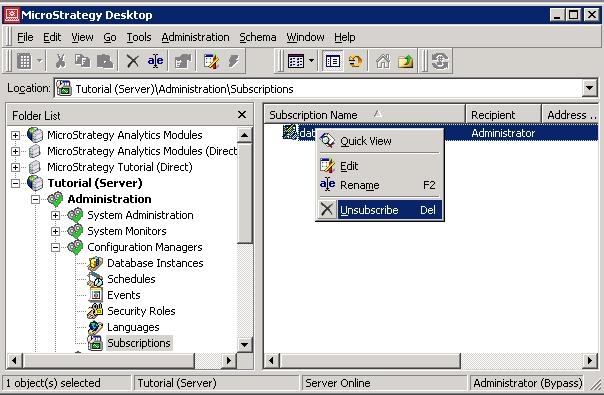The width and height of the screenshot is (604, 395).
Task: Click the subscriptions pane scroll right arrow
Action: 589,361
